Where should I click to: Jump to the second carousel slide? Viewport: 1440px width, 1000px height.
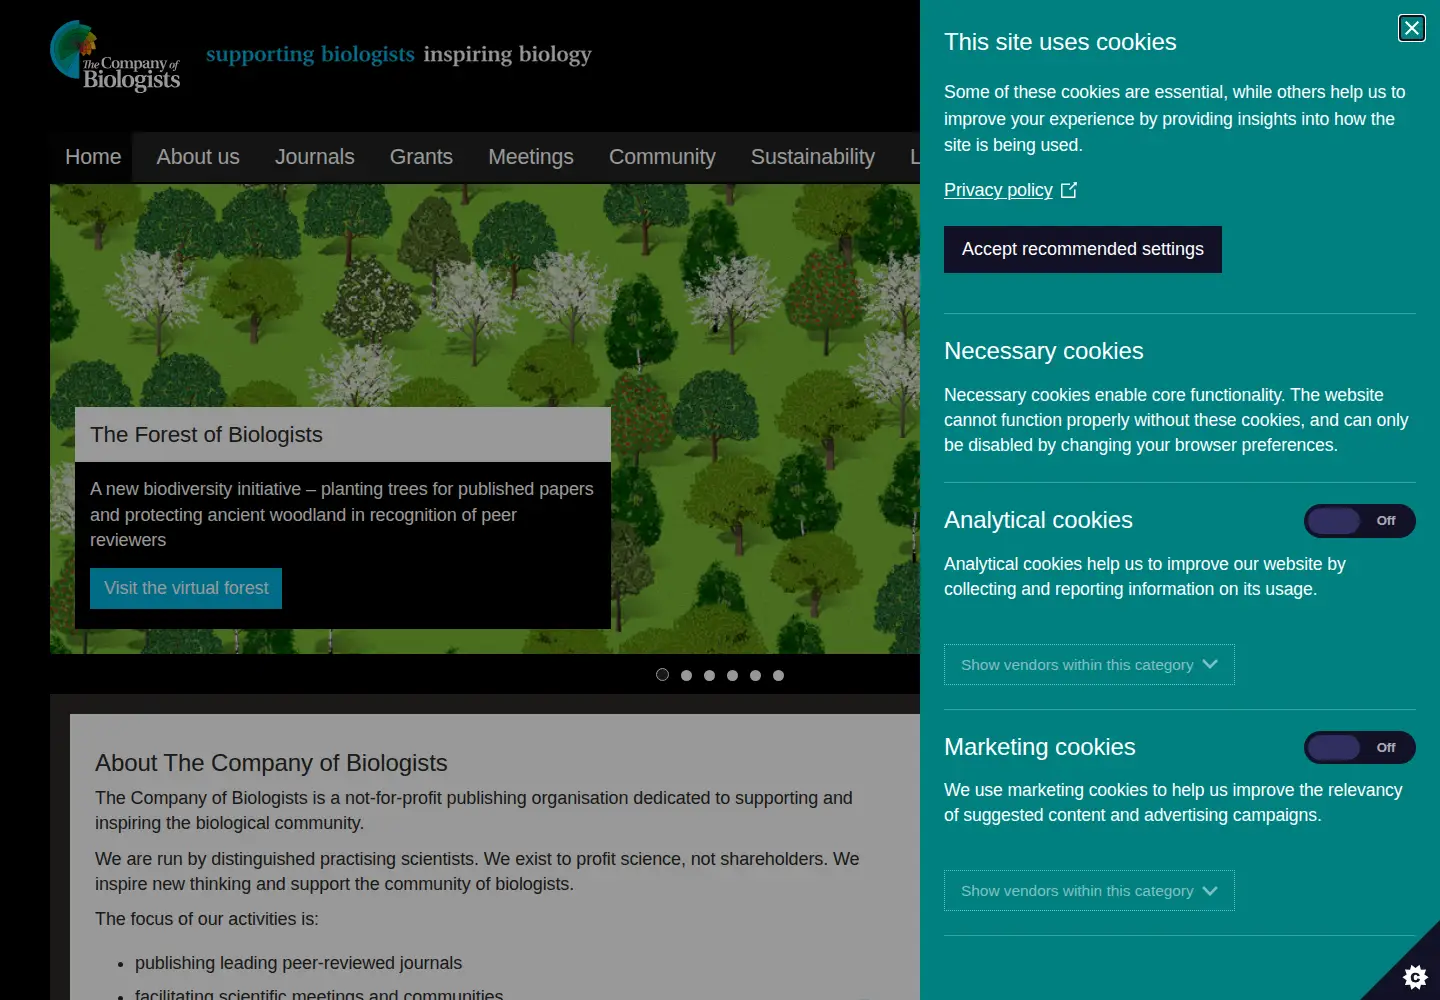coord(686,675)
